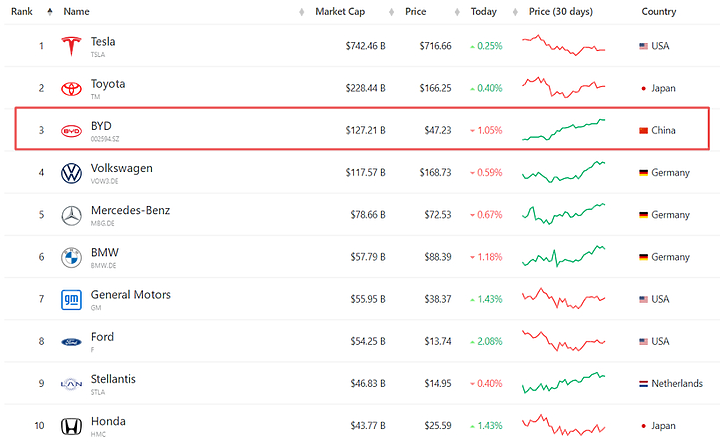Click Volkswagen price $168.73
Screen dimensions: 720x444
[x=435, y=173]
